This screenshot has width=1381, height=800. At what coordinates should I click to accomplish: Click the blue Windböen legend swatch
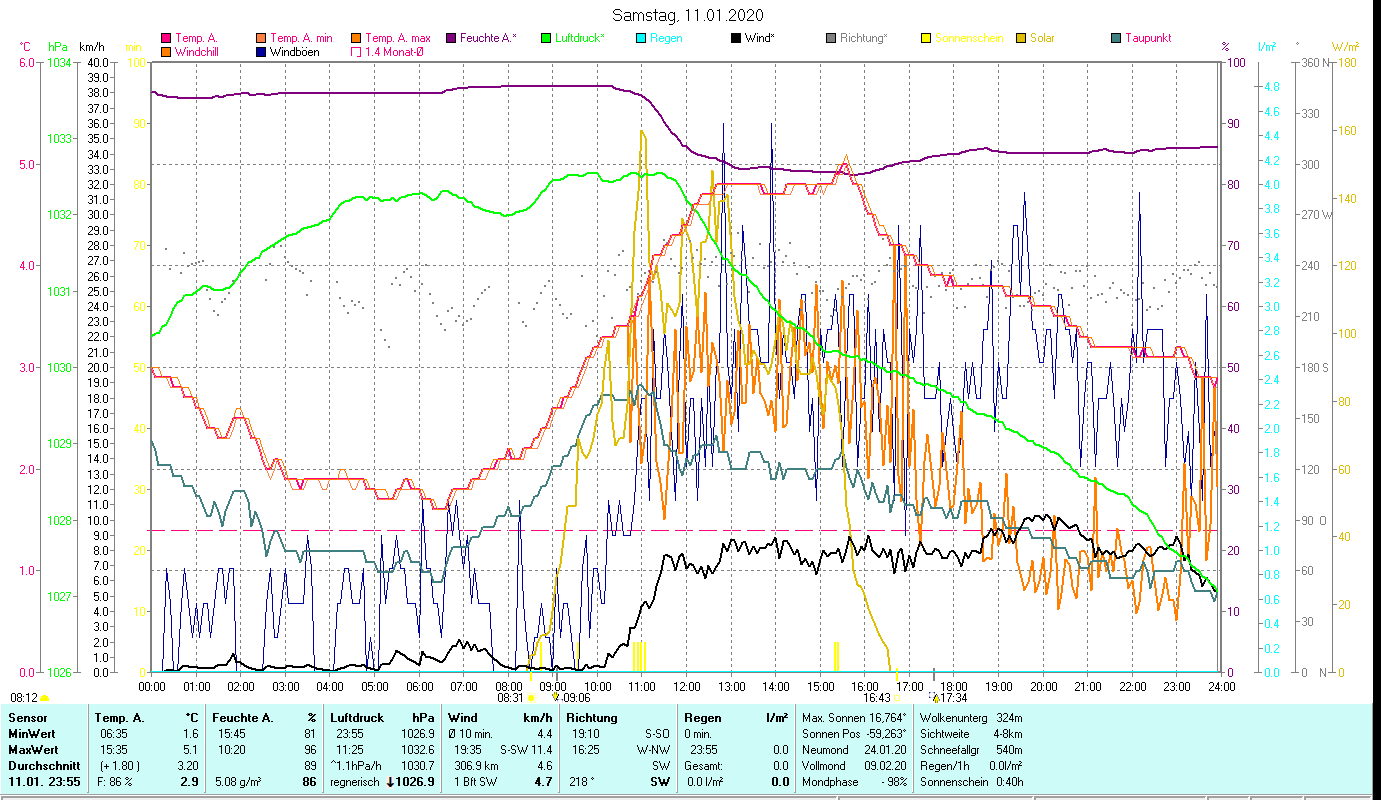(x=260, y=52)
